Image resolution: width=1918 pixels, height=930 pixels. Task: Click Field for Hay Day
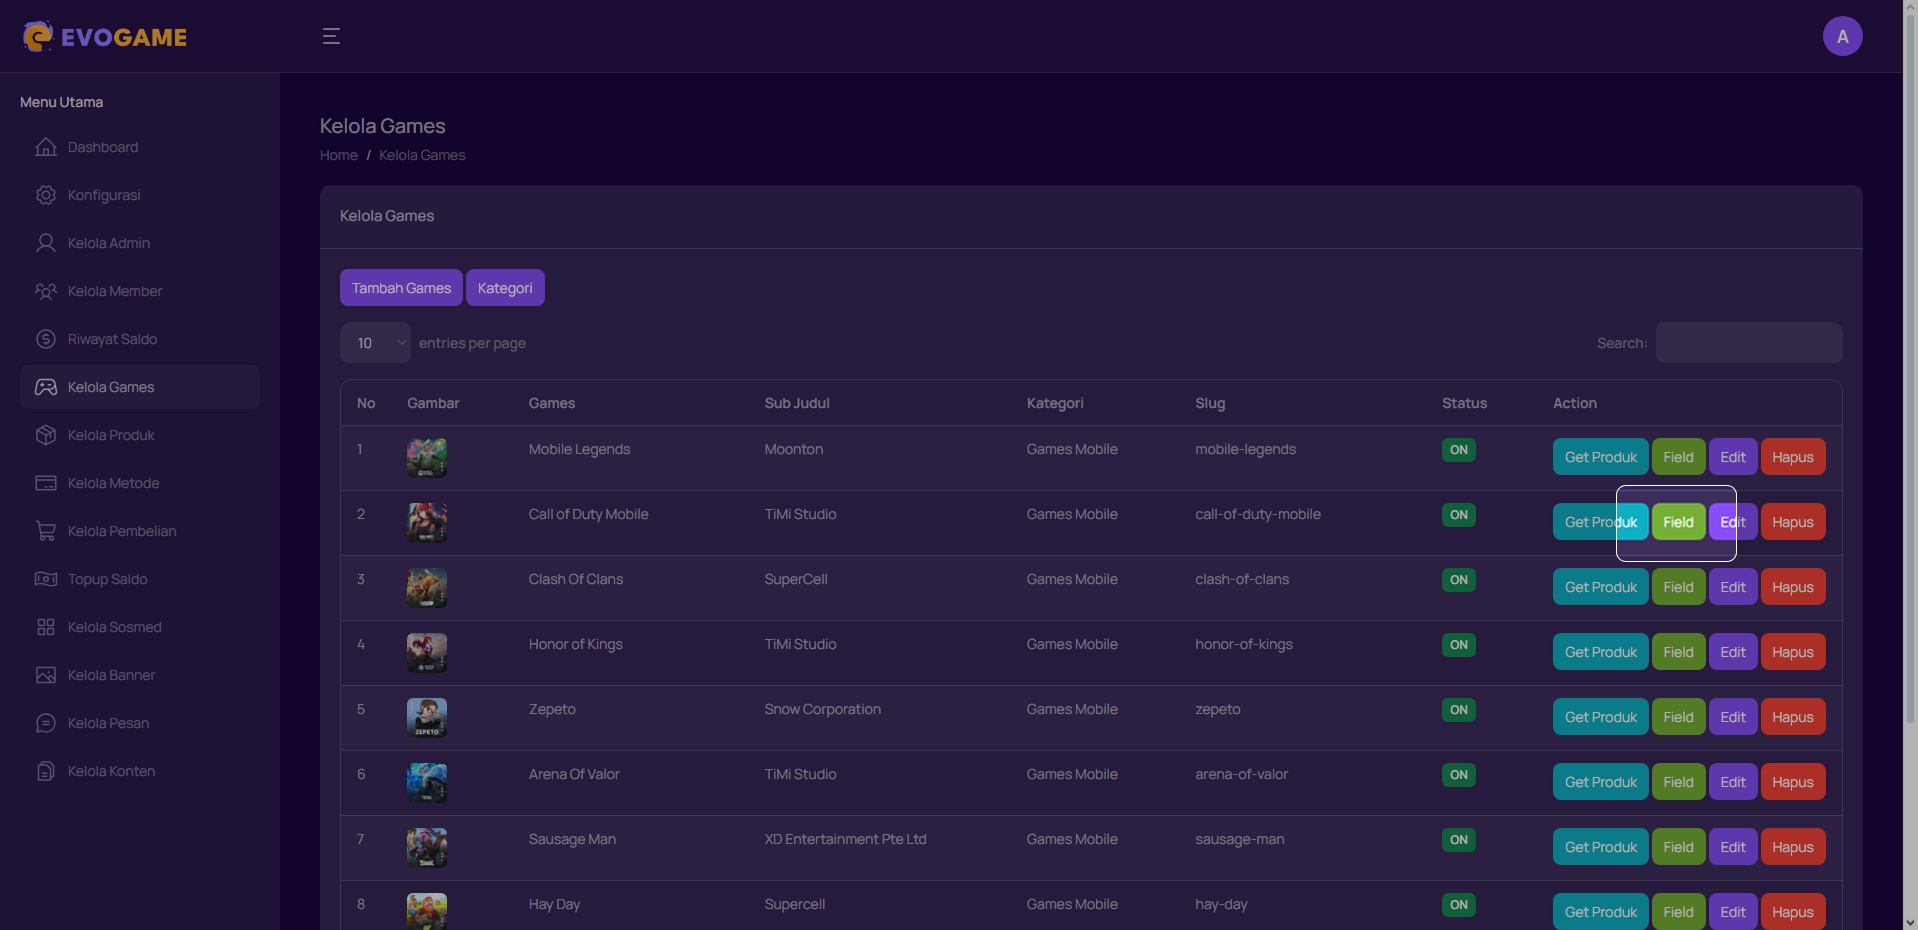pyautogui.click(x=1678, y=911)
